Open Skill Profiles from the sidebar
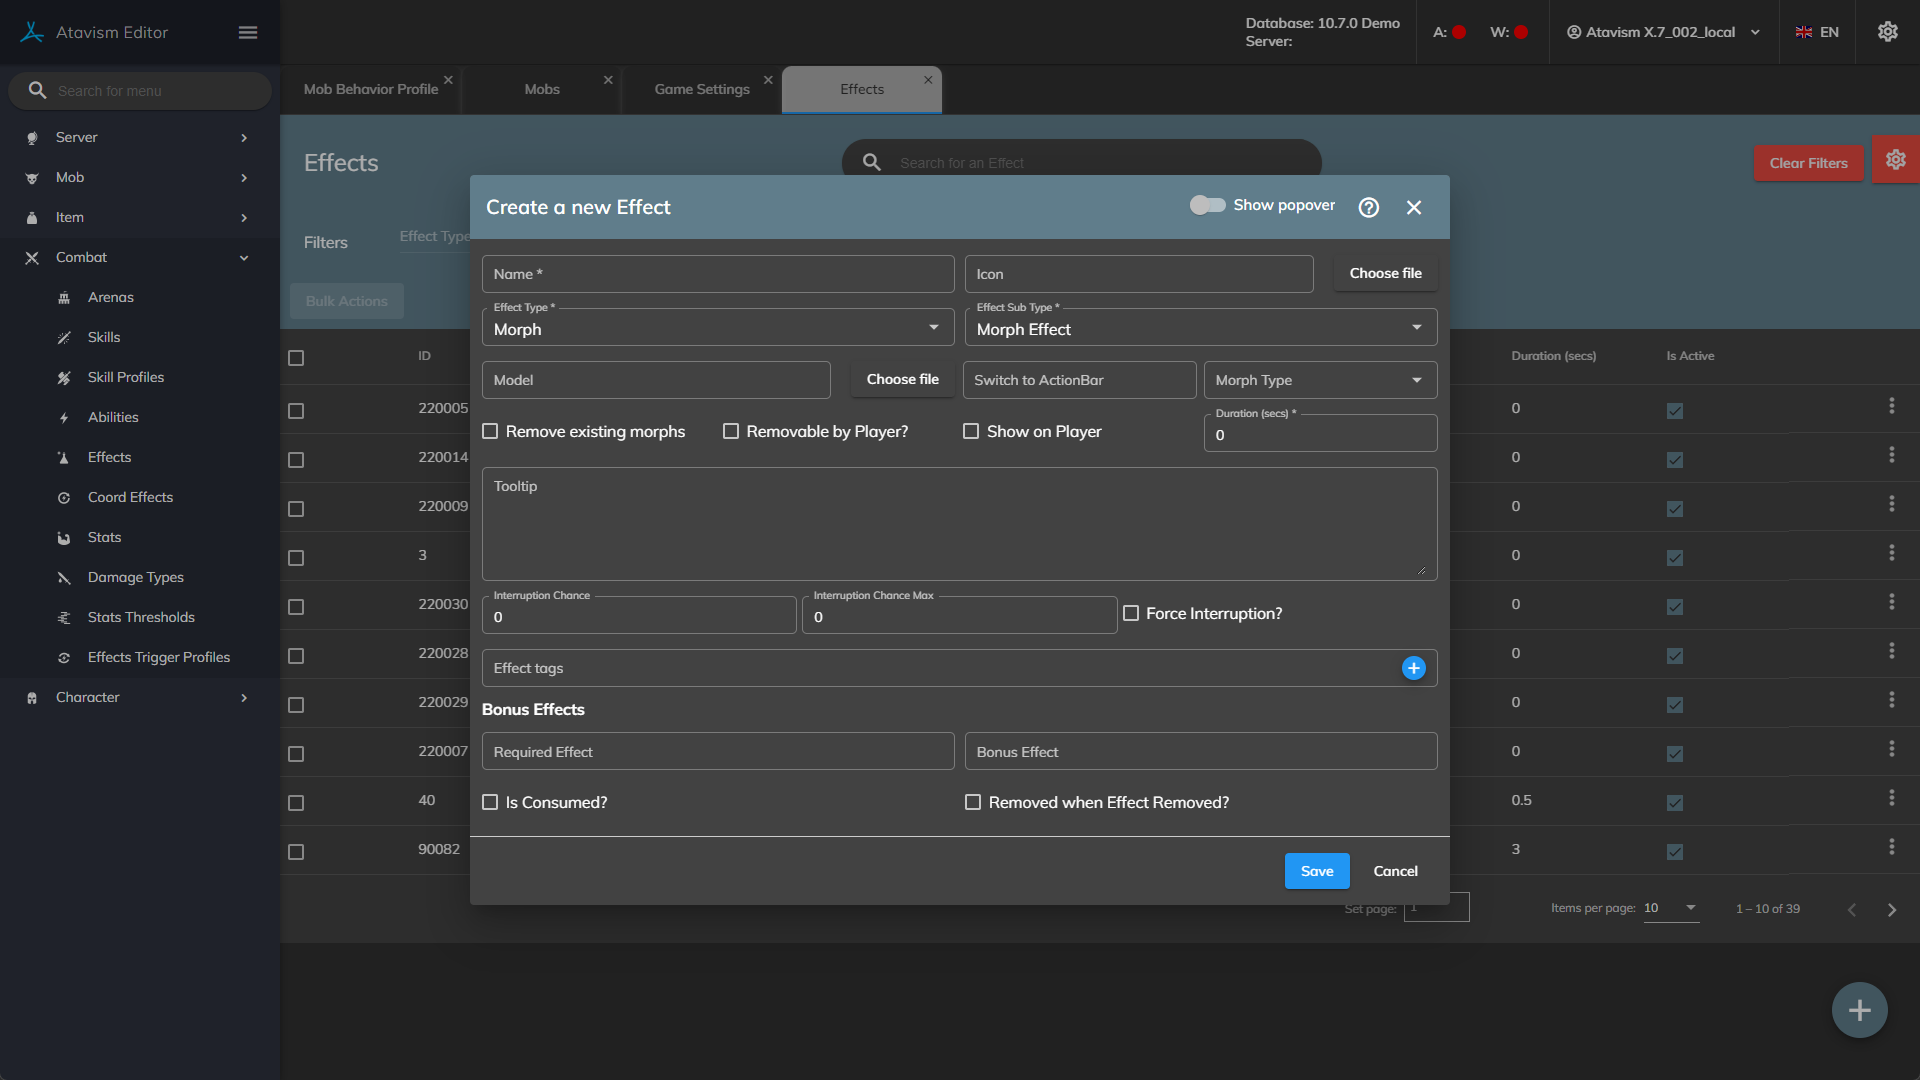Viewport: 1920px width, 1080px height. (126, 377)
